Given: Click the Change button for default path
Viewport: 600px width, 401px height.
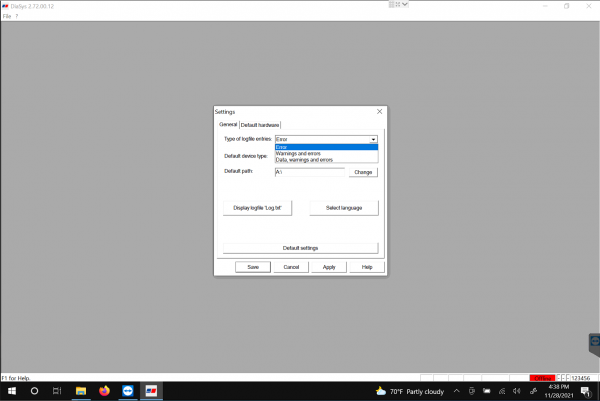Looking at the screenshot, I should coord(363,172).
